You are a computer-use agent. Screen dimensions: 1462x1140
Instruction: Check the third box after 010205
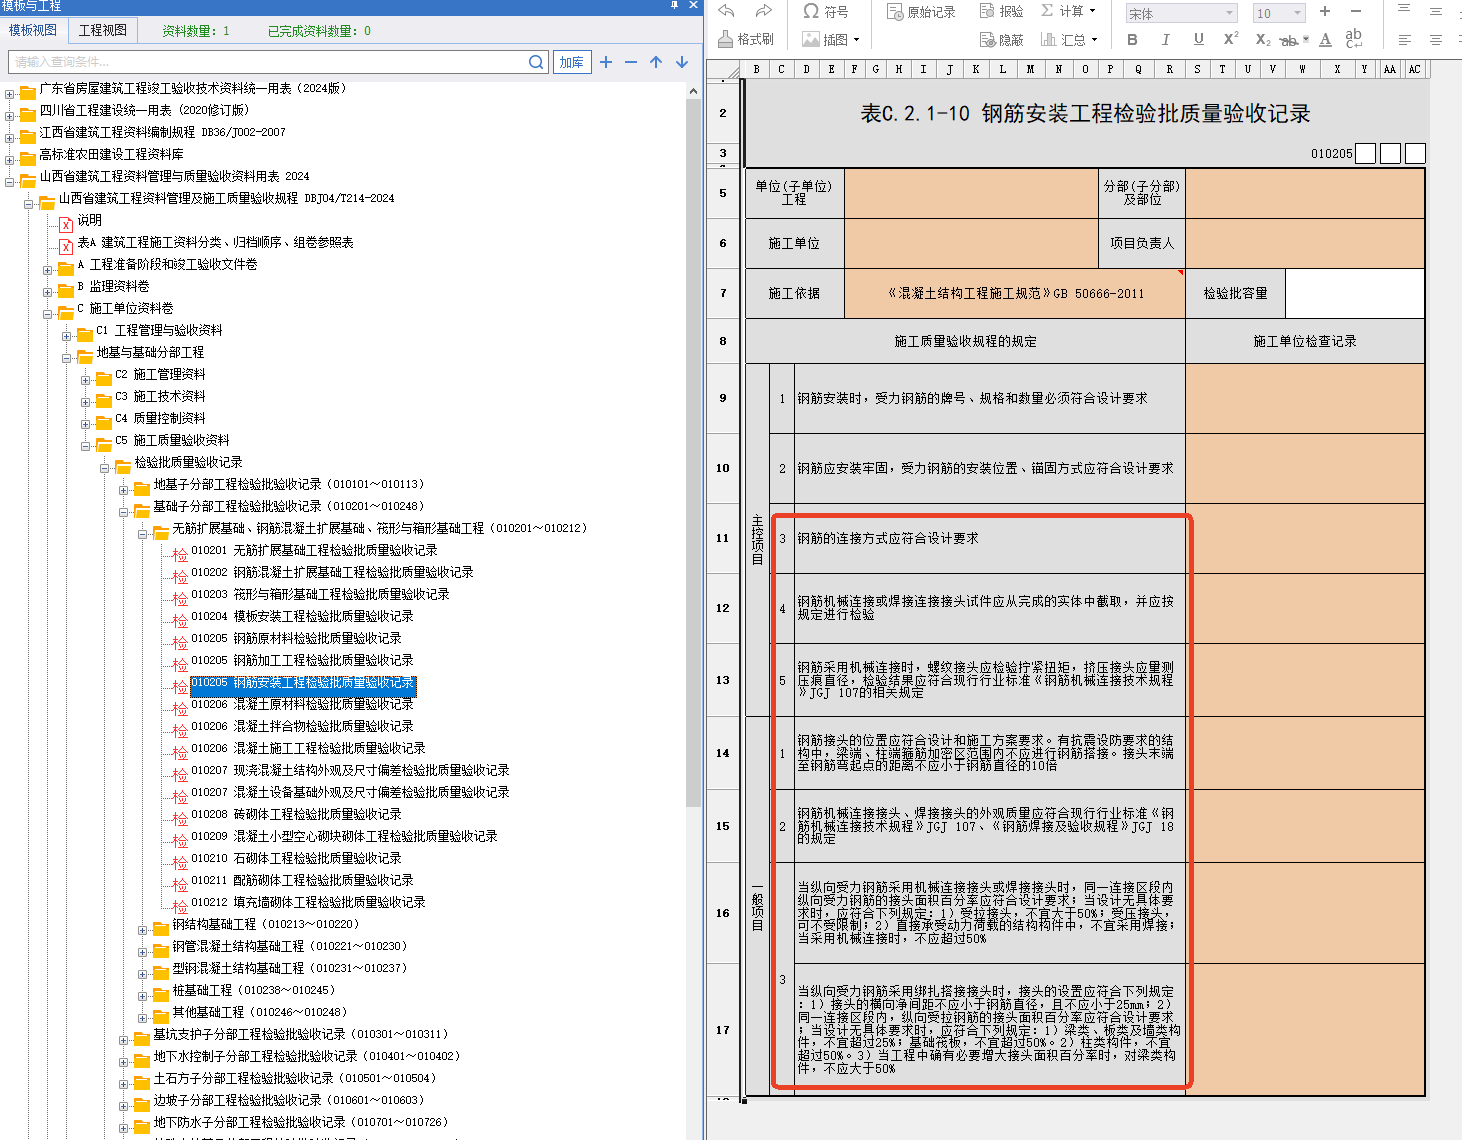[1415, 153]
